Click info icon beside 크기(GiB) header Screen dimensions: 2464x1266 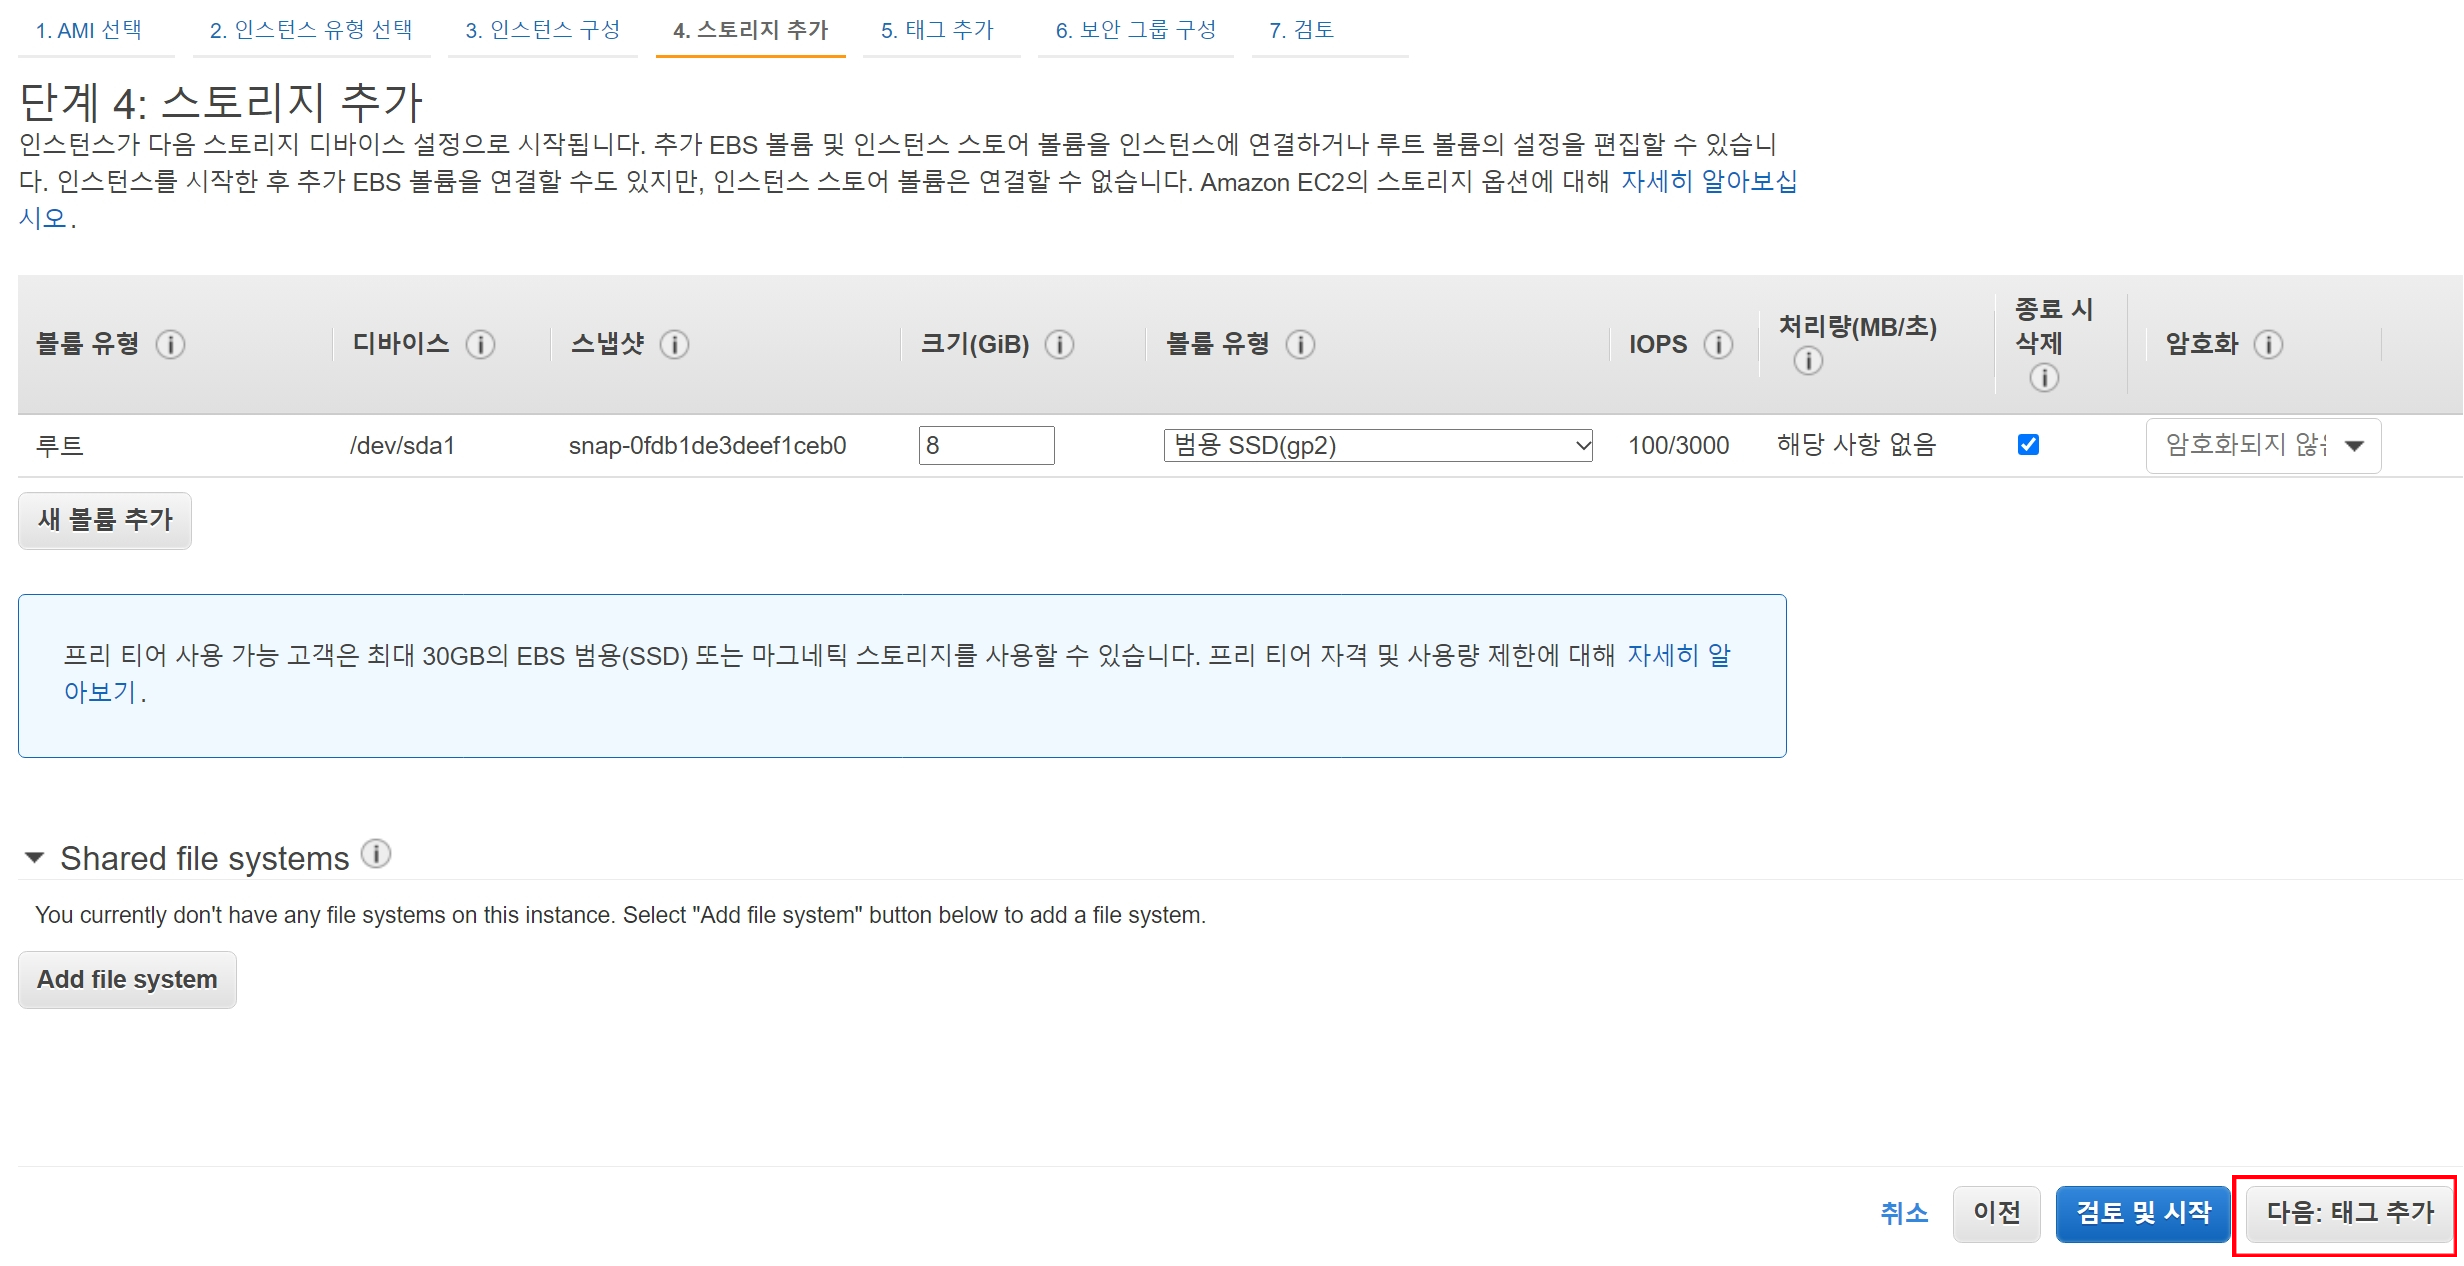click(x=1059, y=345)
